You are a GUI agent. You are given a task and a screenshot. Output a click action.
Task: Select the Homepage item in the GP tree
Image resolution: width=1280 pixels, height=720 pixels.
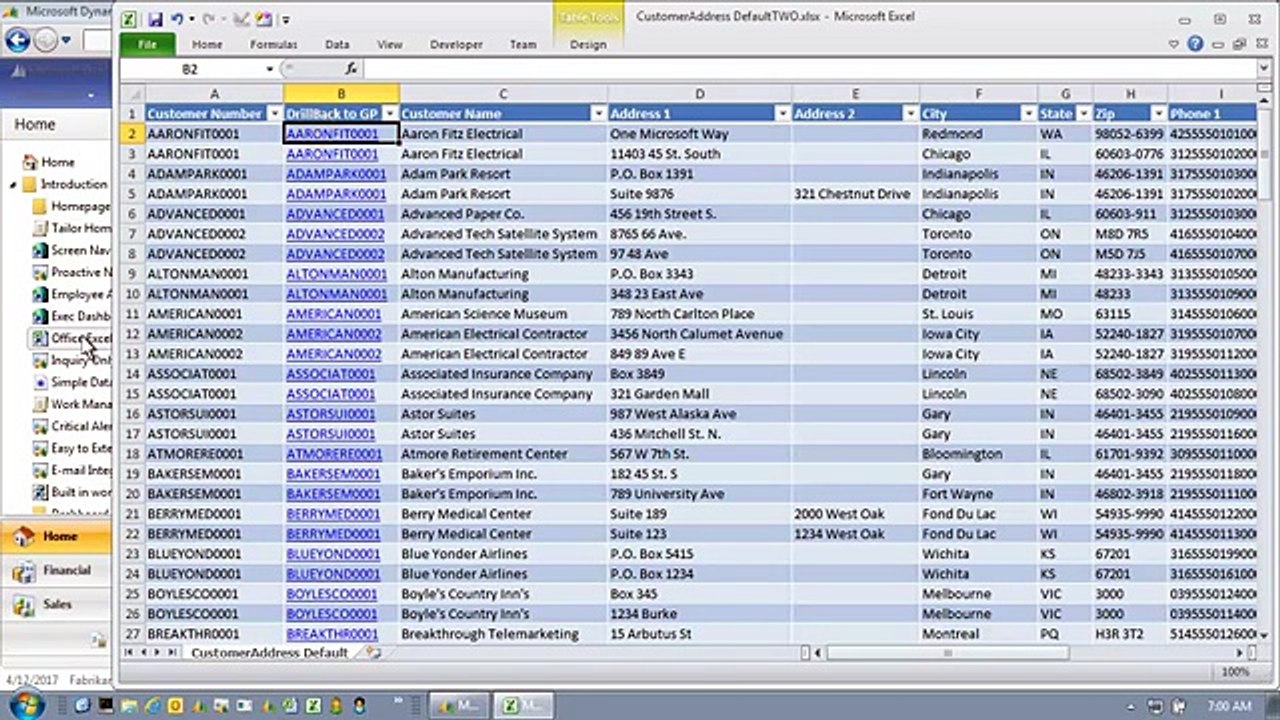coord(71,206)
